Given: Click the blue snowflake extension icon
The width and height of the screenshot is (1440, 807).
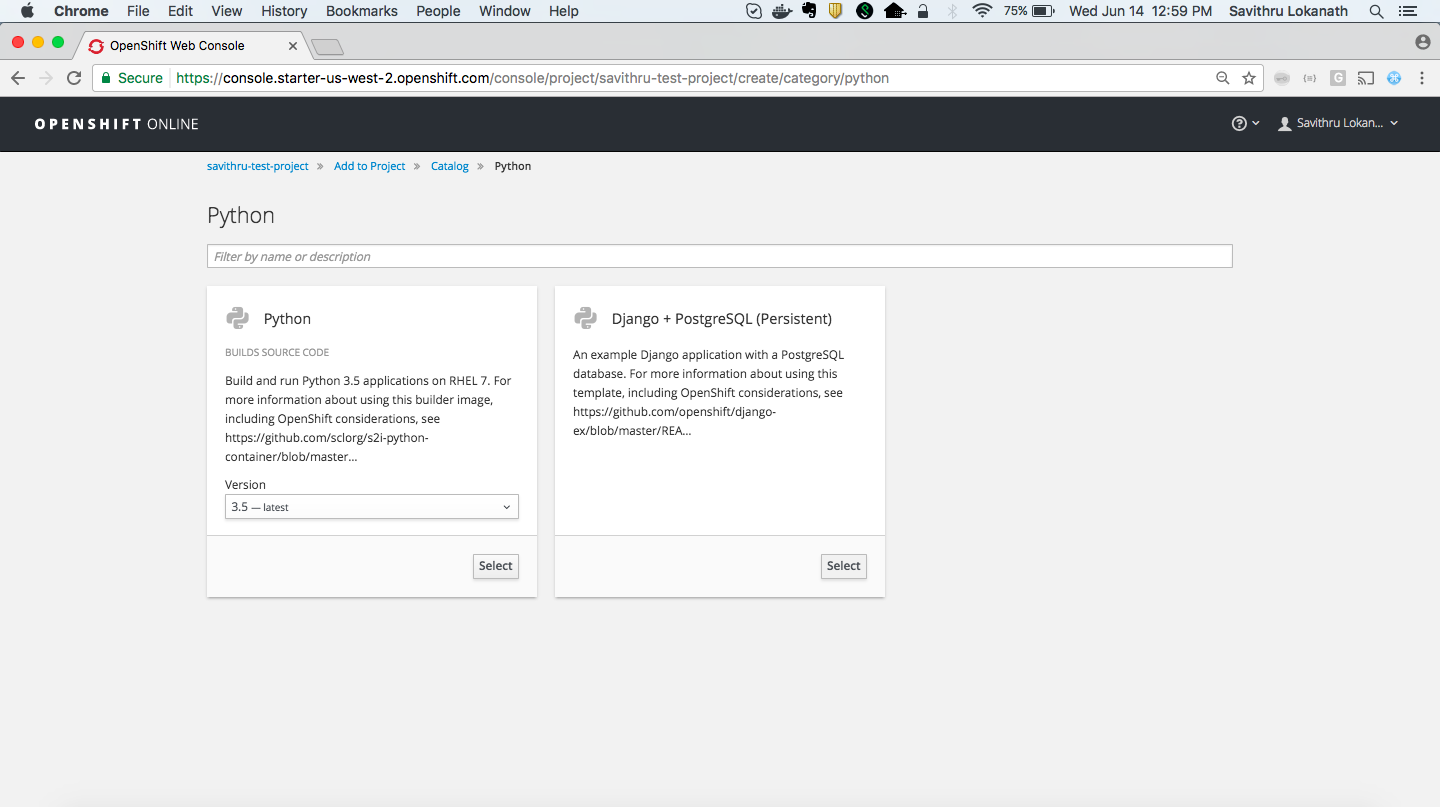Looking at the screenshot, I should pos(1394,78).
